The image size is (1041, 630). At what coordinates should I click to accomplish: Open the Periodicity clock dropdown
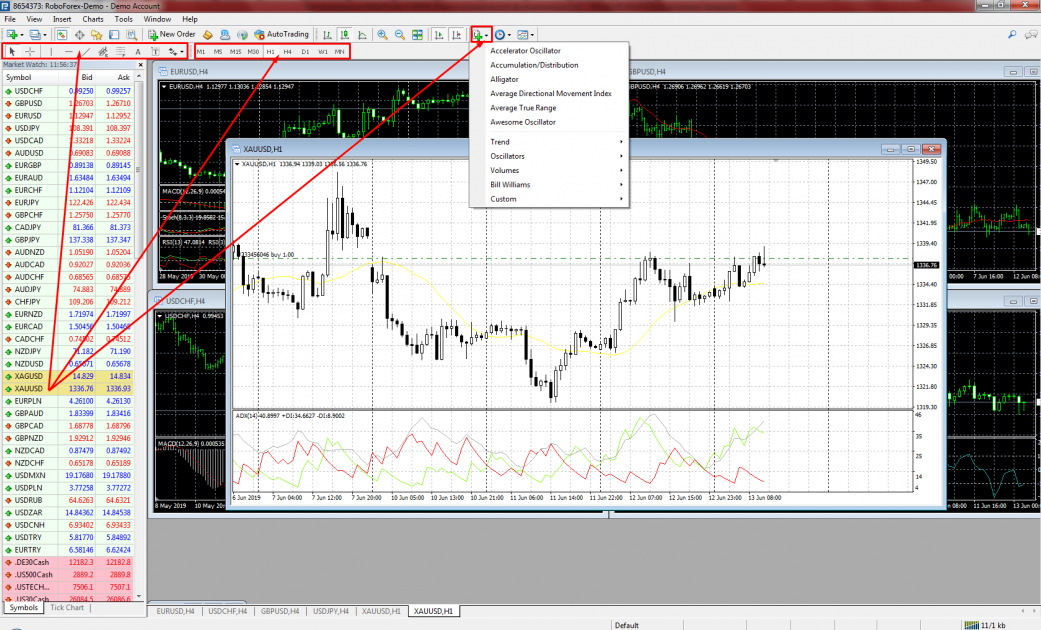pyautogui.click(x=503, y=34)
